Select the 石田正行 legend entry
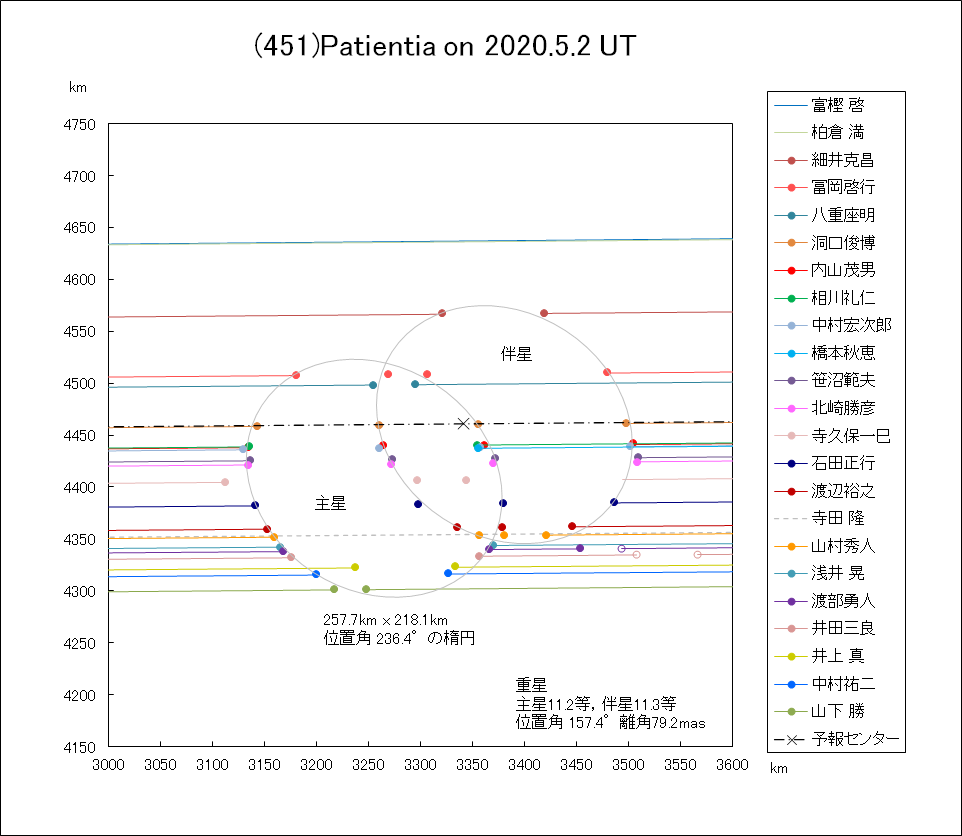This screenshot has height=836, width=962. 843,463
